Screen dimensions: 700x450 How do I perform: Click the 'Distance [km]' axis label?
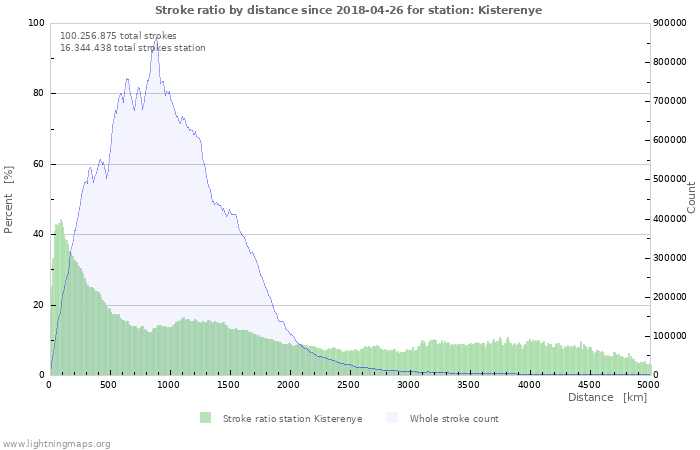tap(607, 397)
